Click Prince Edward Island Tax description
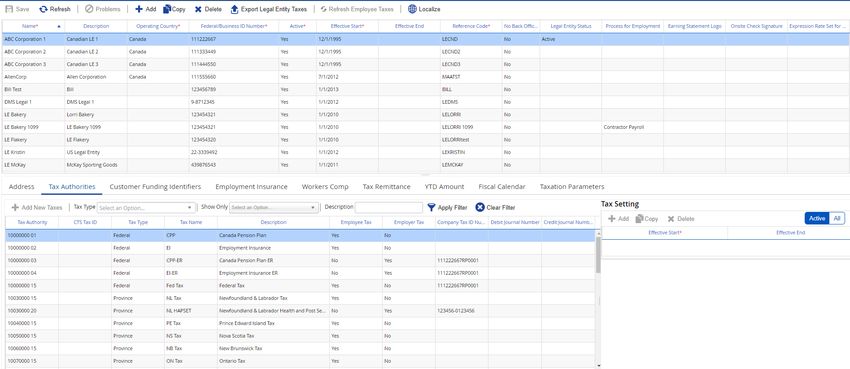Screen dimensions: 850x369 273,323
